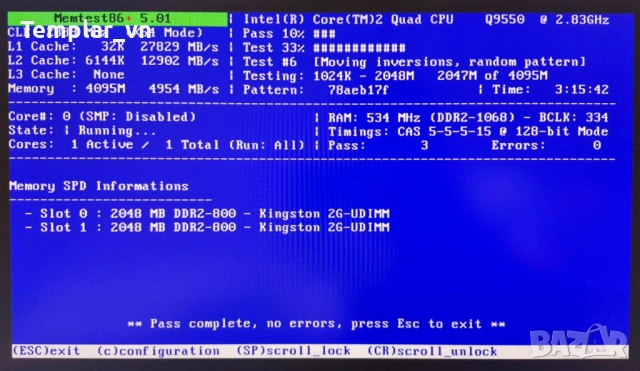The height and width of the screenshot is (371, 640).
Task: Click the Pattern value 78aeb17f
Action: click(358, 90)
